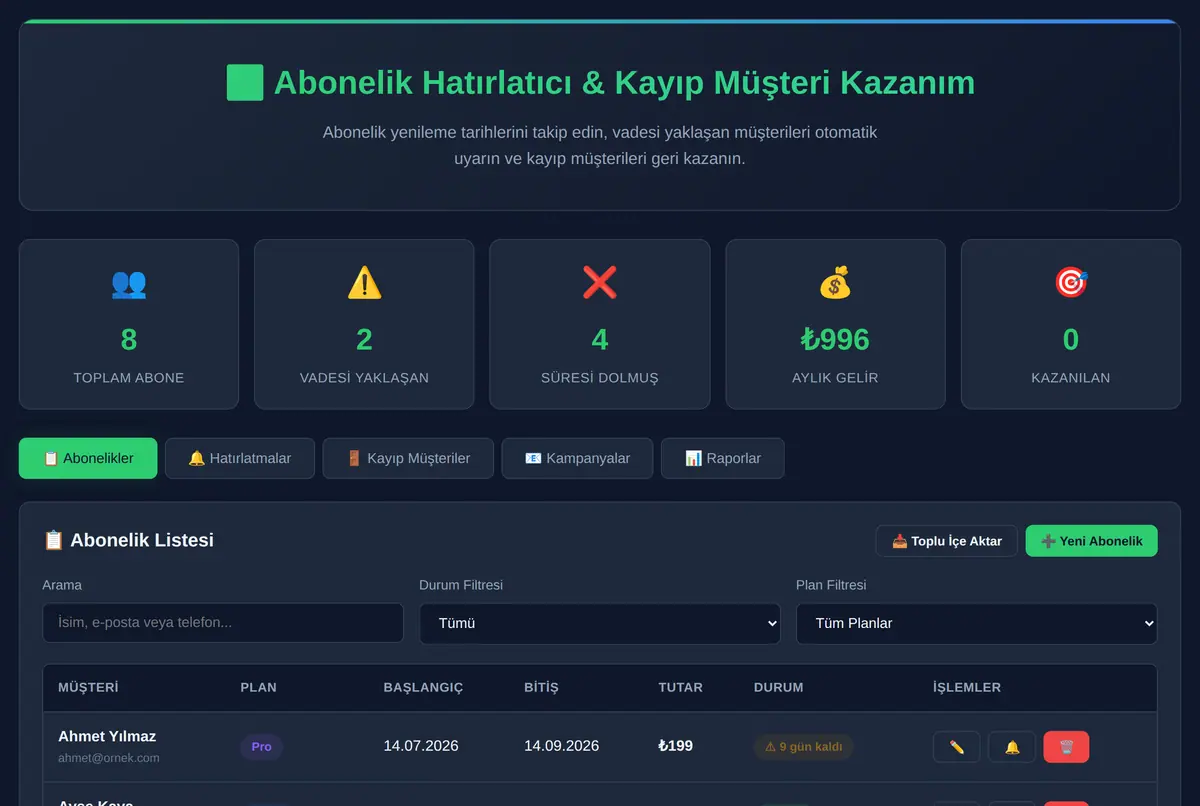Click the warning icon on Vadesi Yaklaşan card

pyautogui.click(x=364, y=283)
